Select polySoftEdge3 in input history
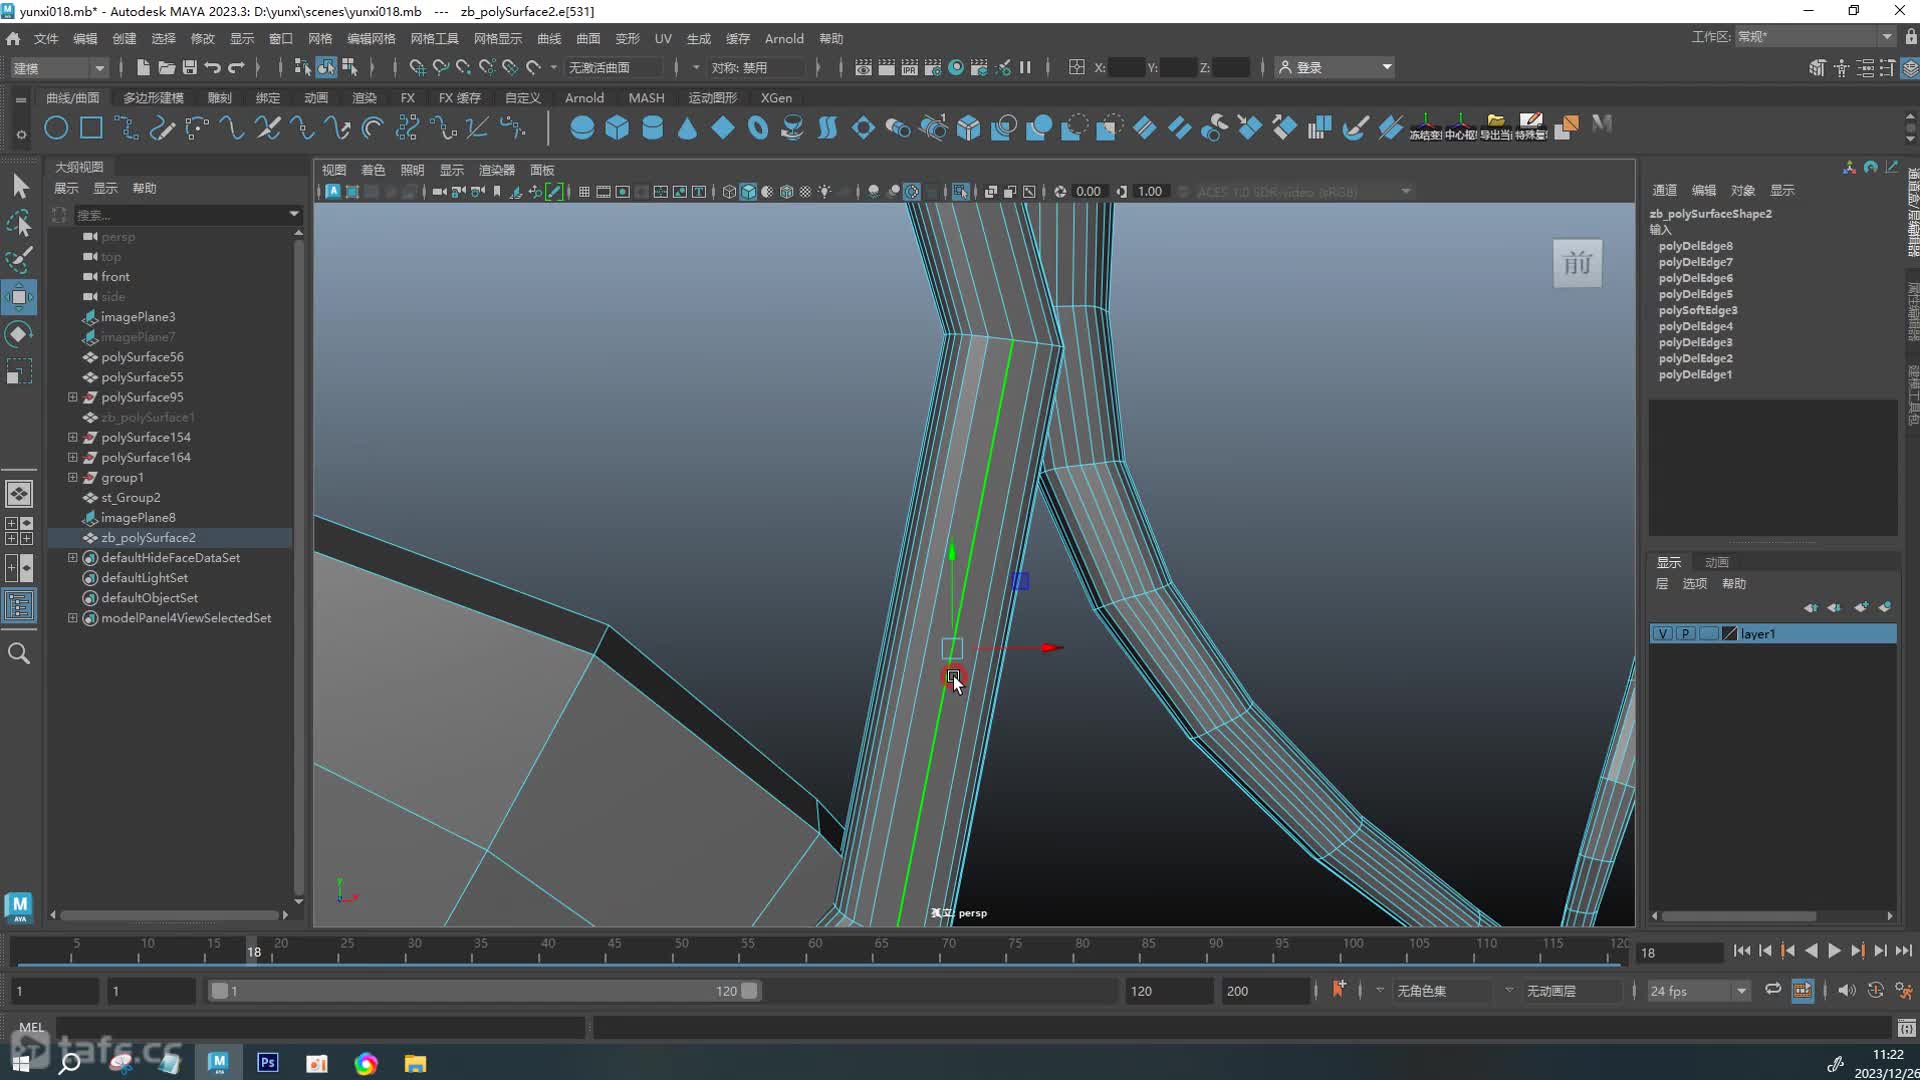Image resolution: width=1920 pixels, height=1080 pixels. click(1698, 310)
